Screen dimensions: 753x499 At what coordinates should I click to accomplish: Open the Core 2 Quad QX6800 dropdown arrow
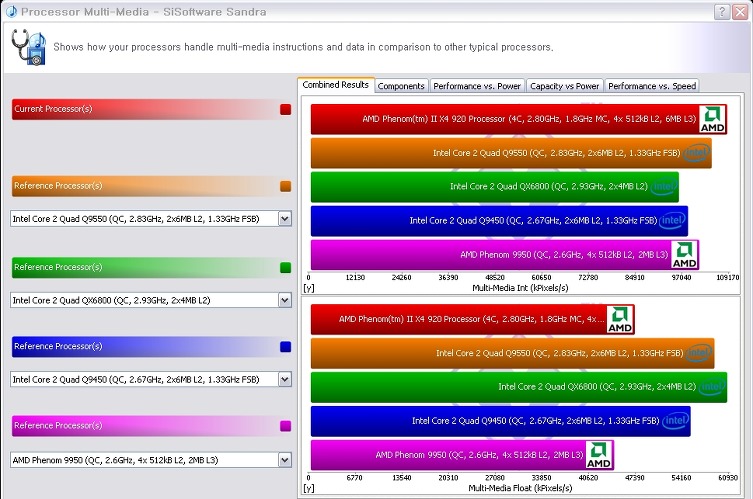(x=285, y=301)
